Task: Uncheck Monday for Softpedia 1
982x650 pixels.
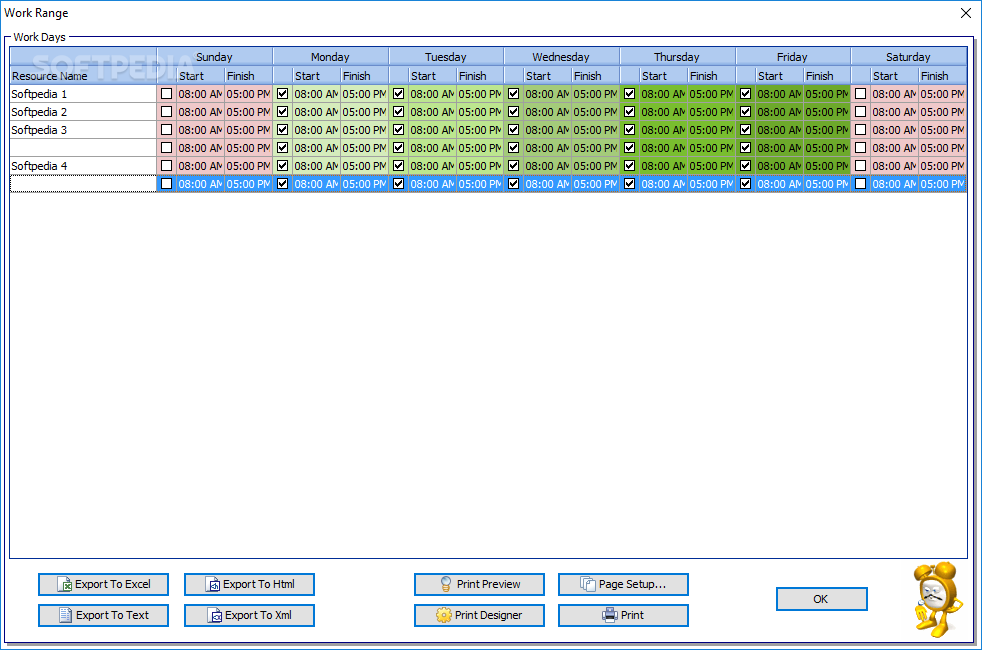Action: click(x=282, y=94)
